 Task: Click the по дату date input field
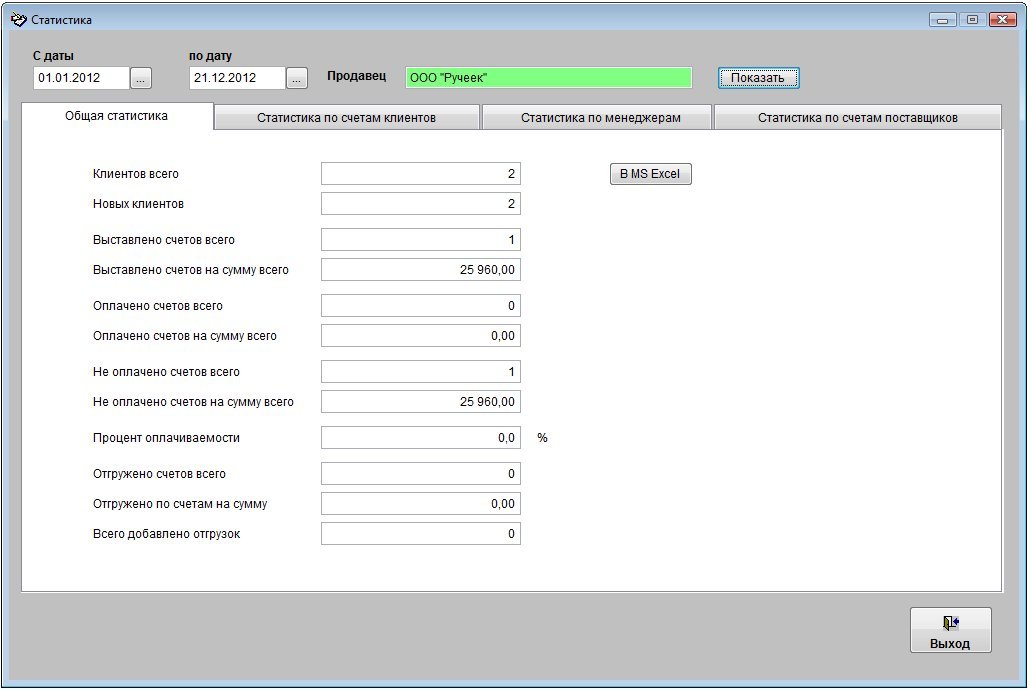click(237, 78)
